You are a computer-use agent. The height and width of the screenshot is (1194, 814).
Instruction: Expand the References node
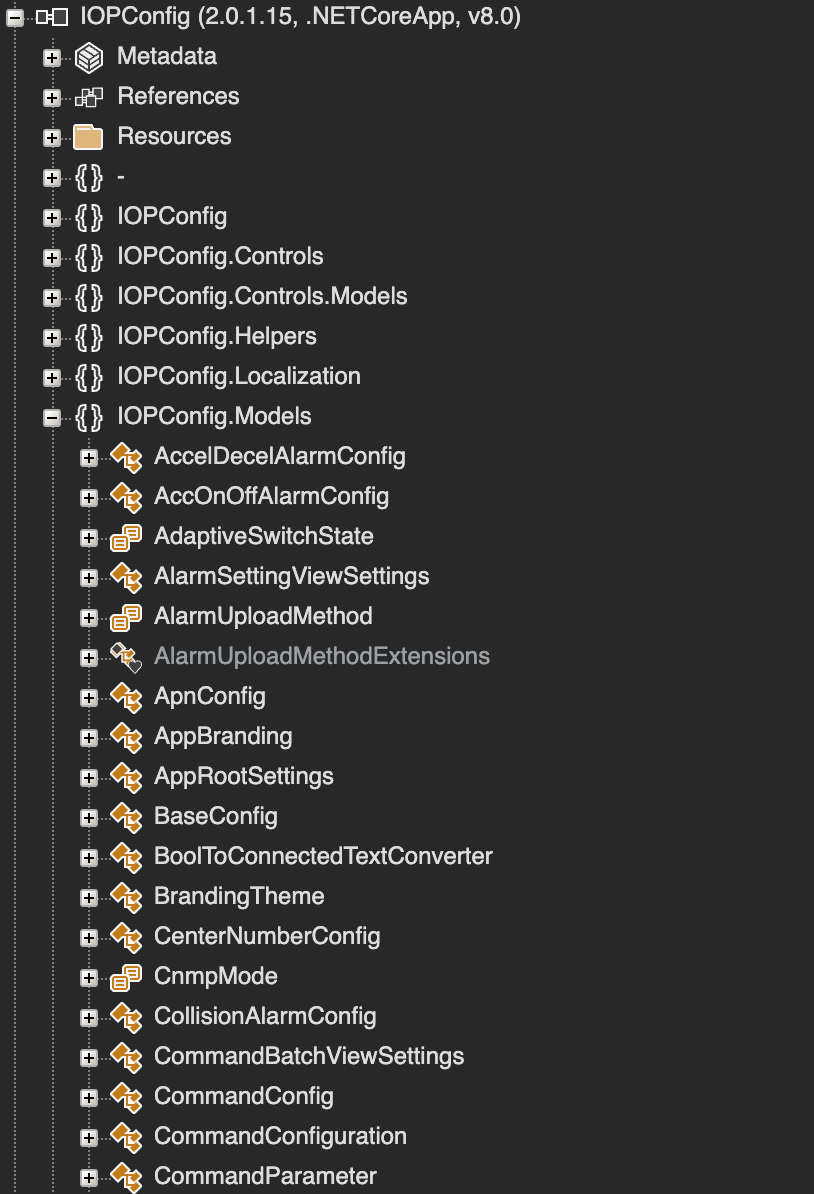[x=52, y=97]
